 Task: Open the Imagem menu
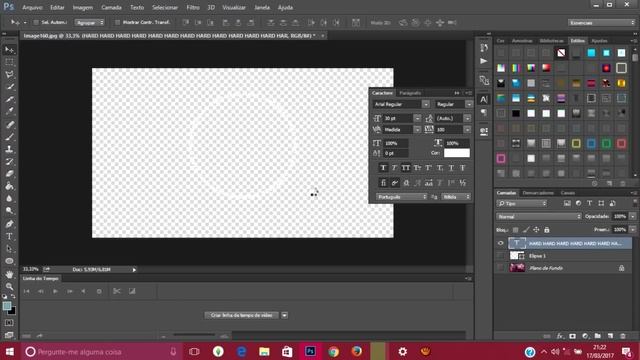click(x=82, y=7)
